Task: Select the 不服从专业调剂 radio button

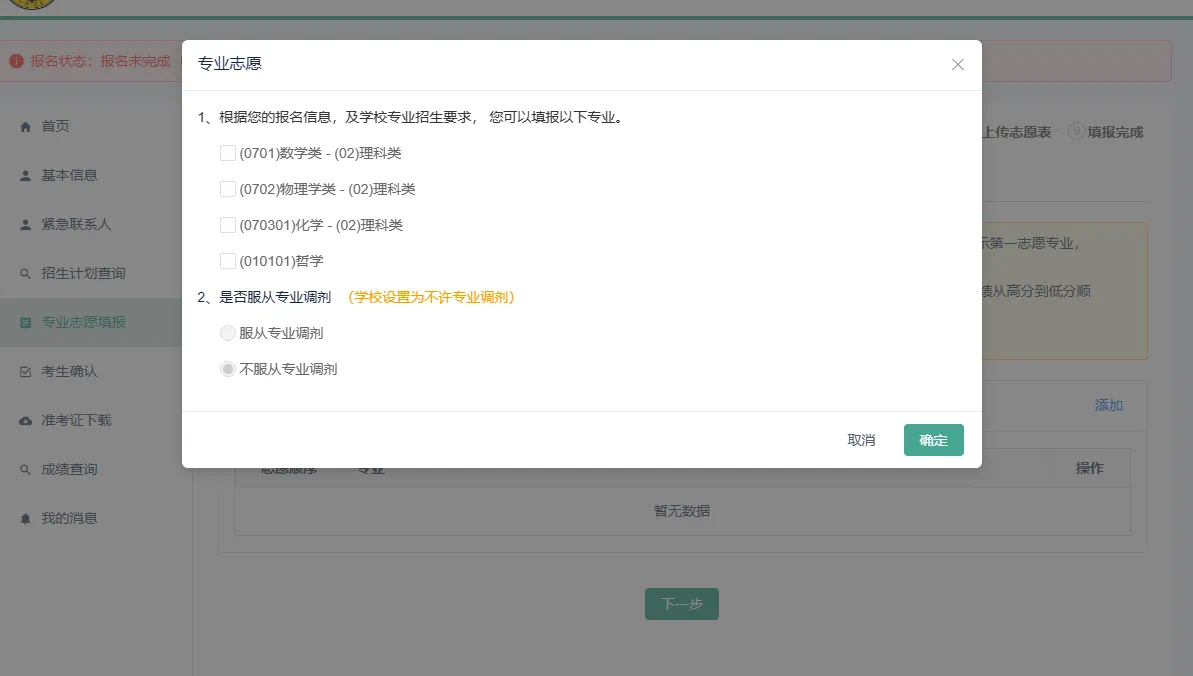Action: [x=227, y=368]
